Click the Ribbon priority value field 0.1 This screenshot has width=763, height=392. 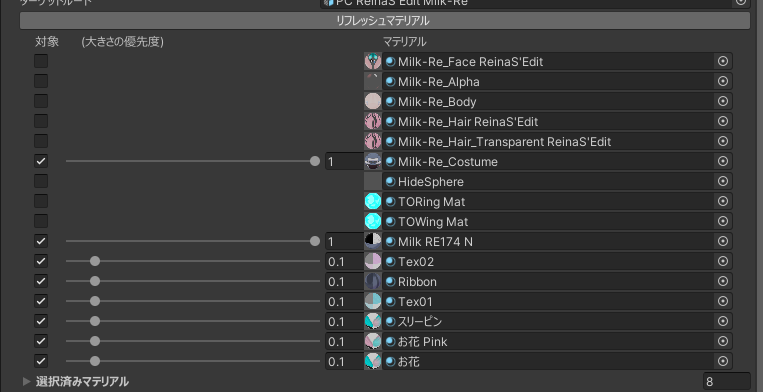[x=344, y=282]
